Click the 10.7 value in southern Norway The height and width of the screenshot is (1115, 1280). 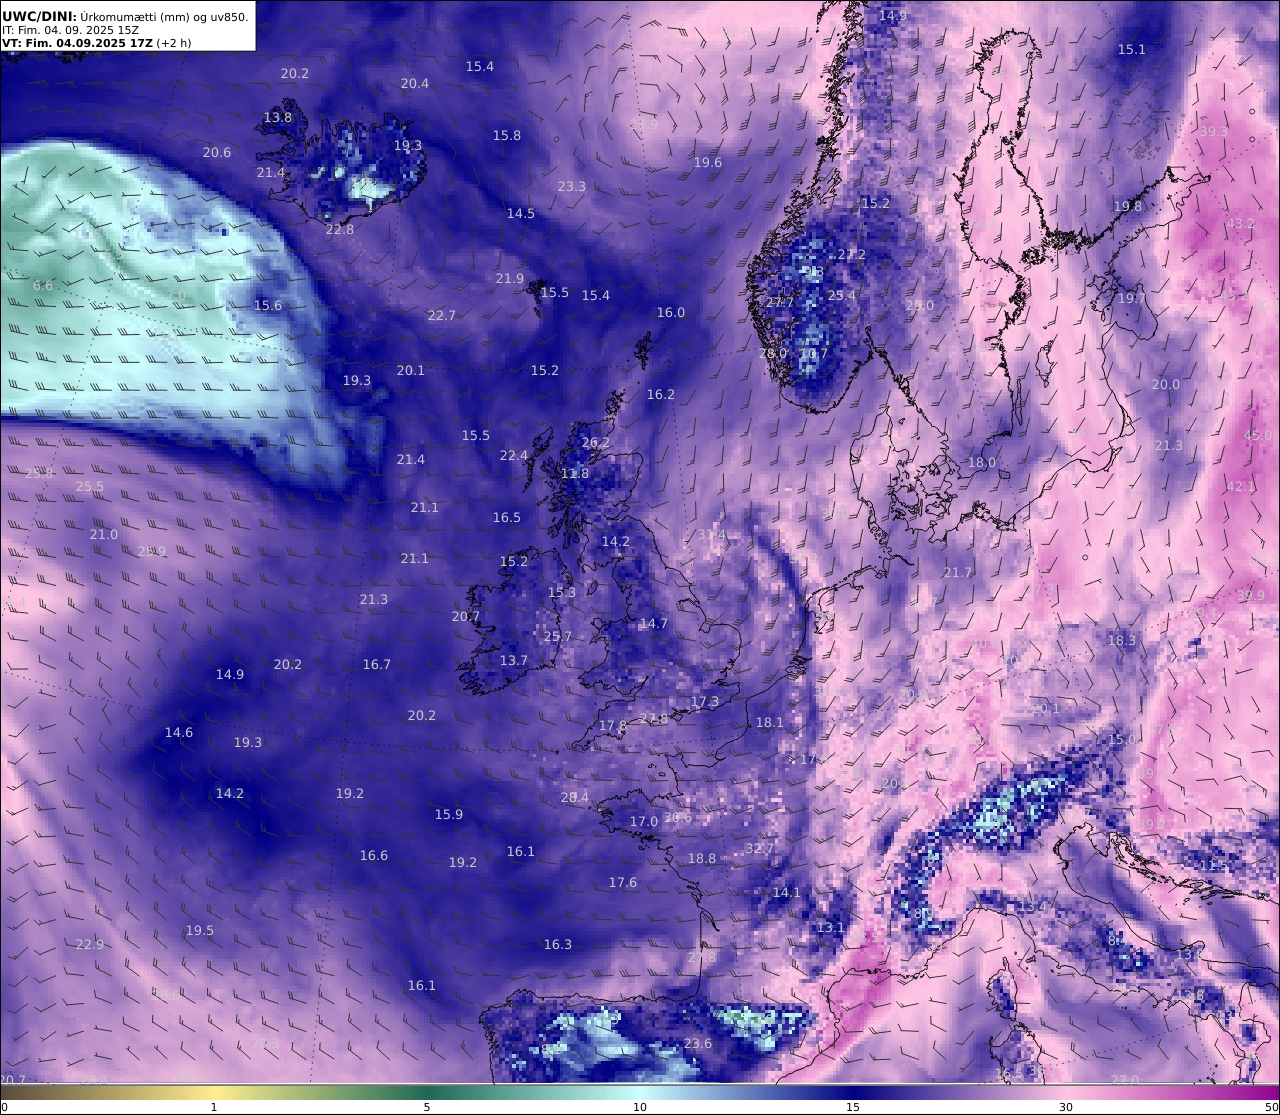coord(814,353)
